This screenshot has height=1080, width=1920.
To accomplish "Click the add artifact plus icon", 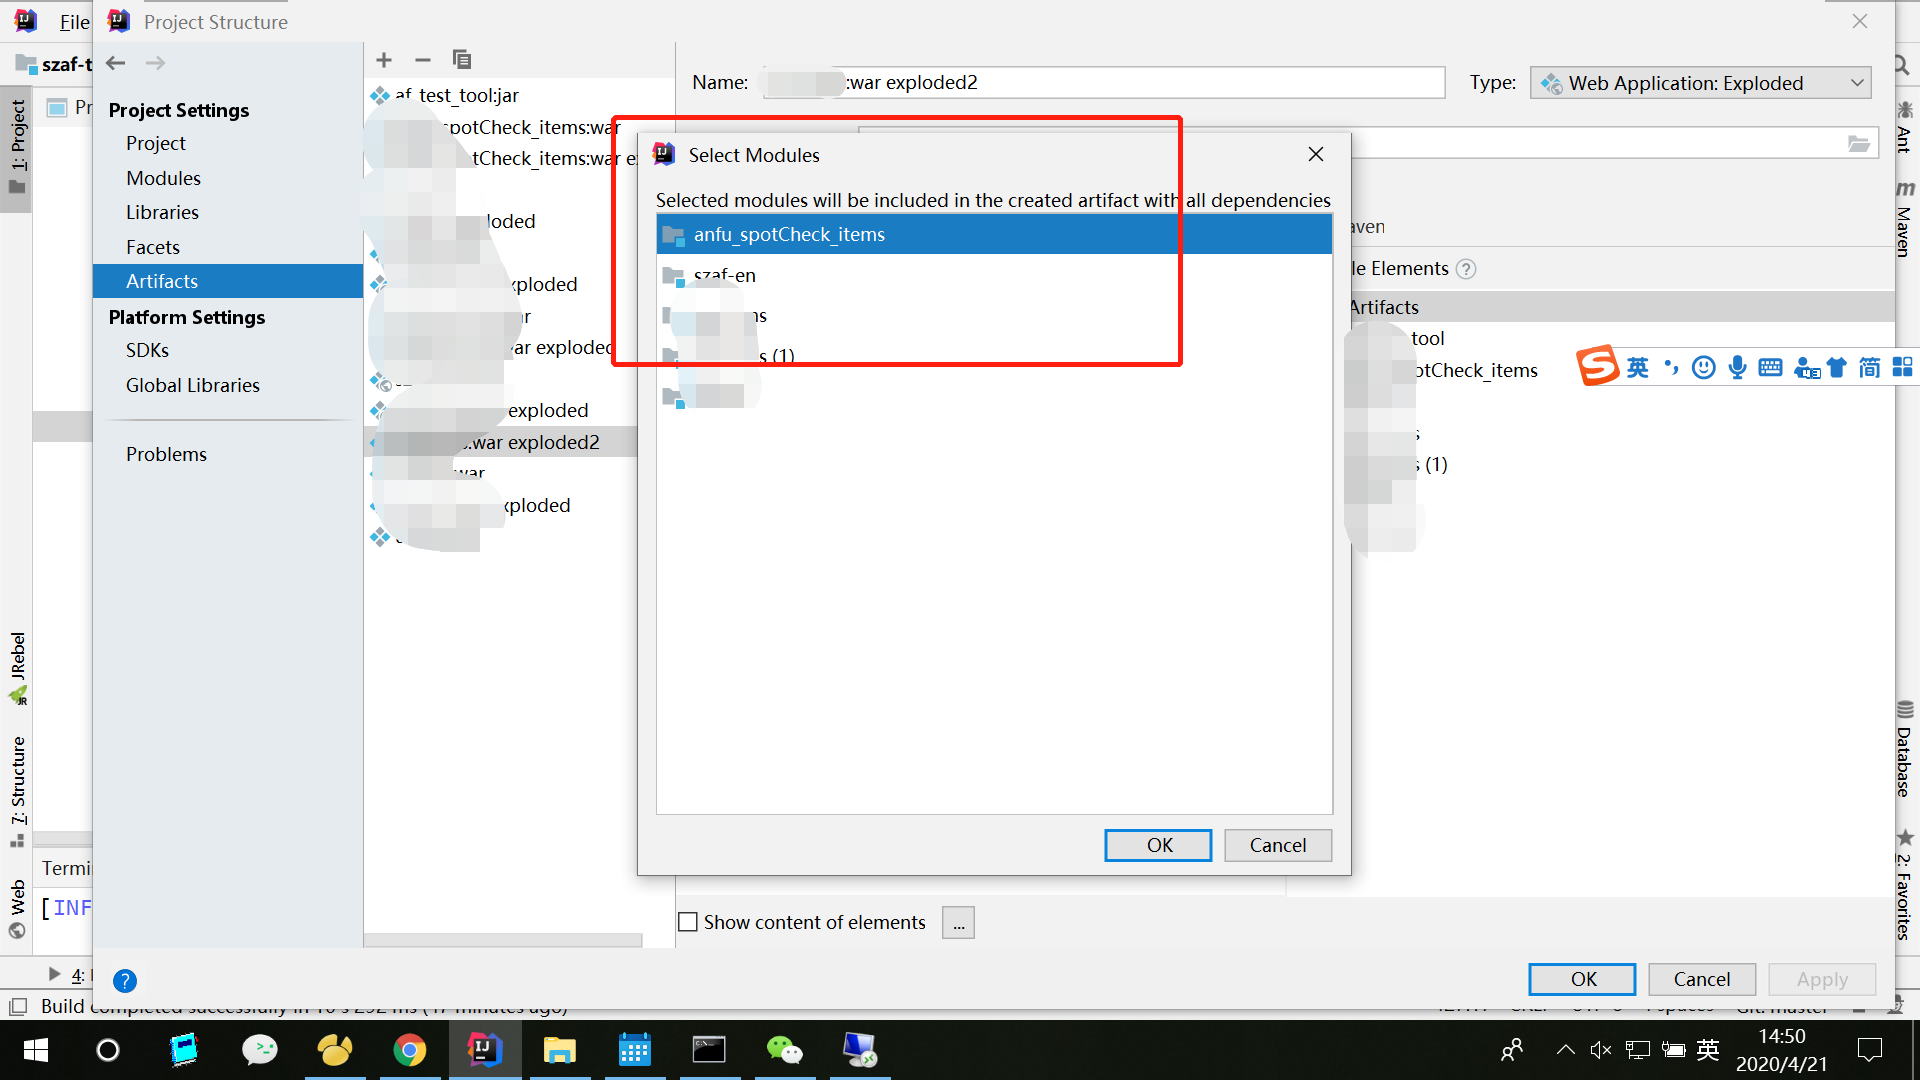I will (384, 60).
